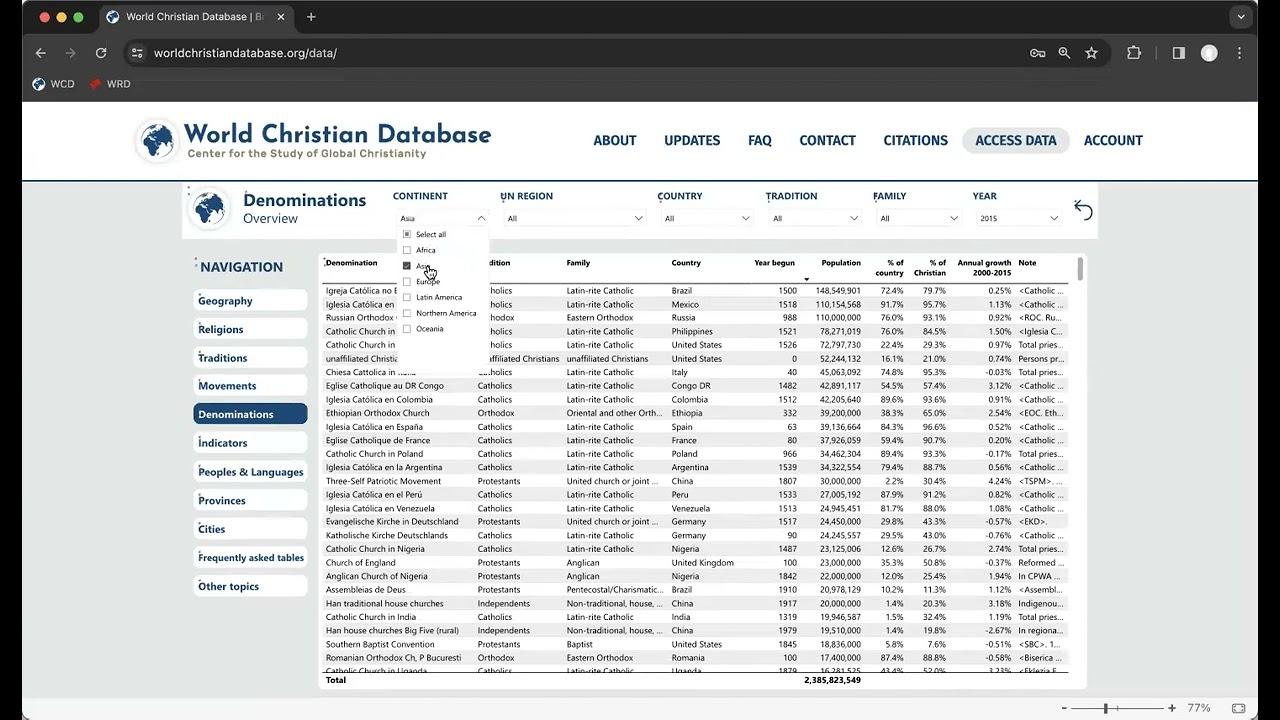Open the Chrome profile avatar
1280x720 pixels.
(x=1209, y=53)
